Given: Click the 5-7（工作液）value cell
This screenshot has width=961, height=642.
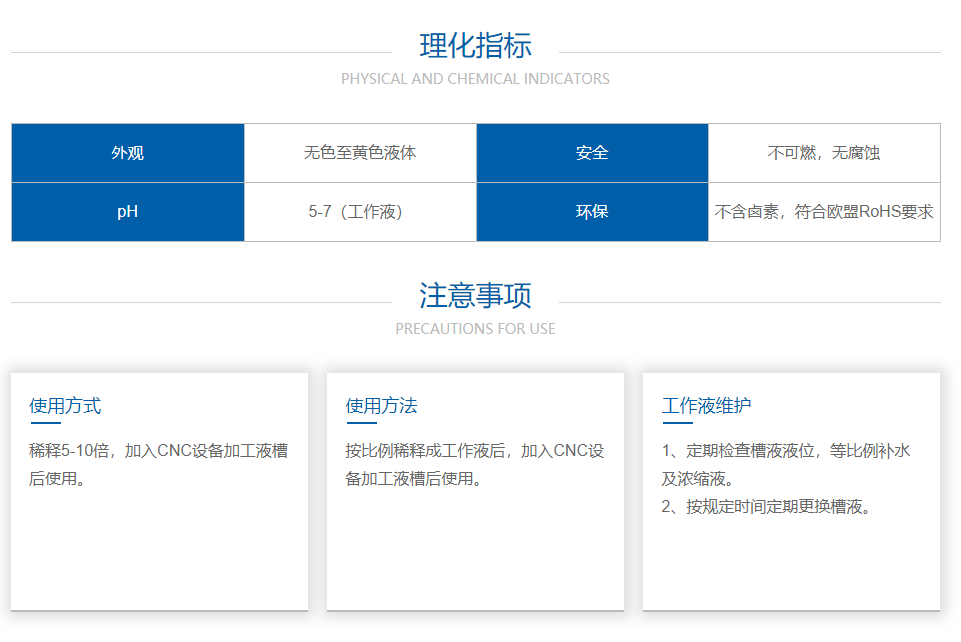Looking at the screenshot, I should tap(360, 212).
